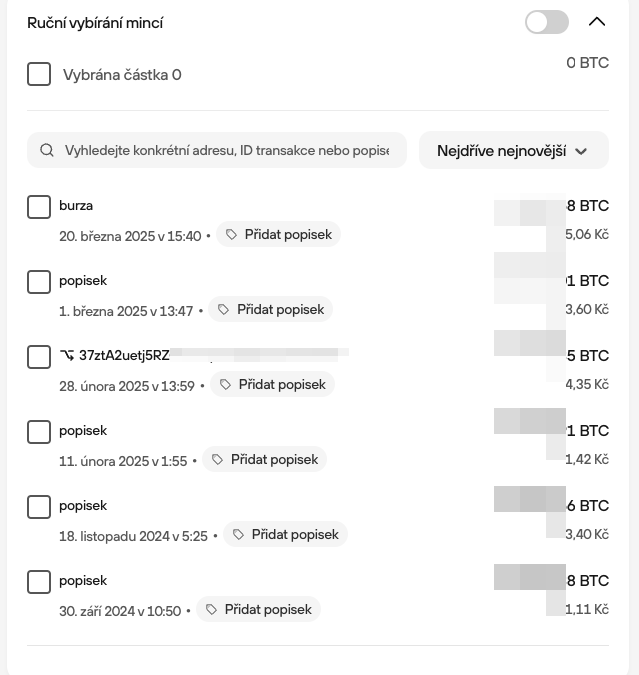The image size is (639, 675).
Task: Focus the address and transaction ID search field
Action: (x=217, y=150)
